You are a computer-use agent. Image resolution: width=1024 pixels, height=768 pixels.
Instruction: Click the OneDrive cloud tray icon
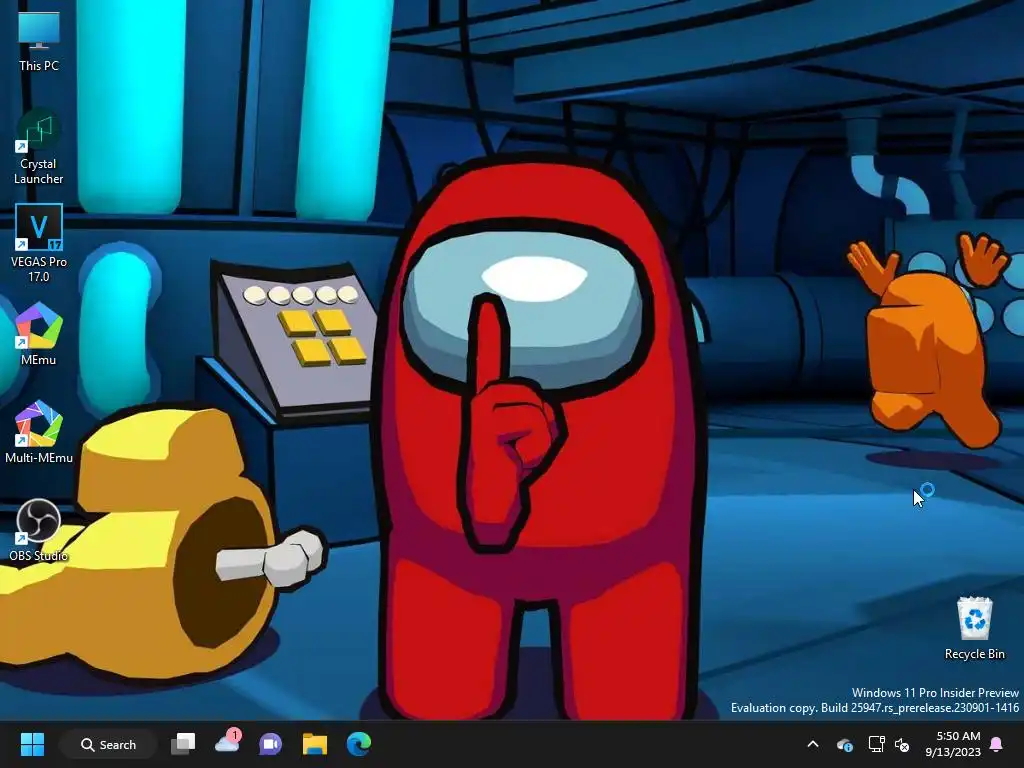click(x=845, y=744)
